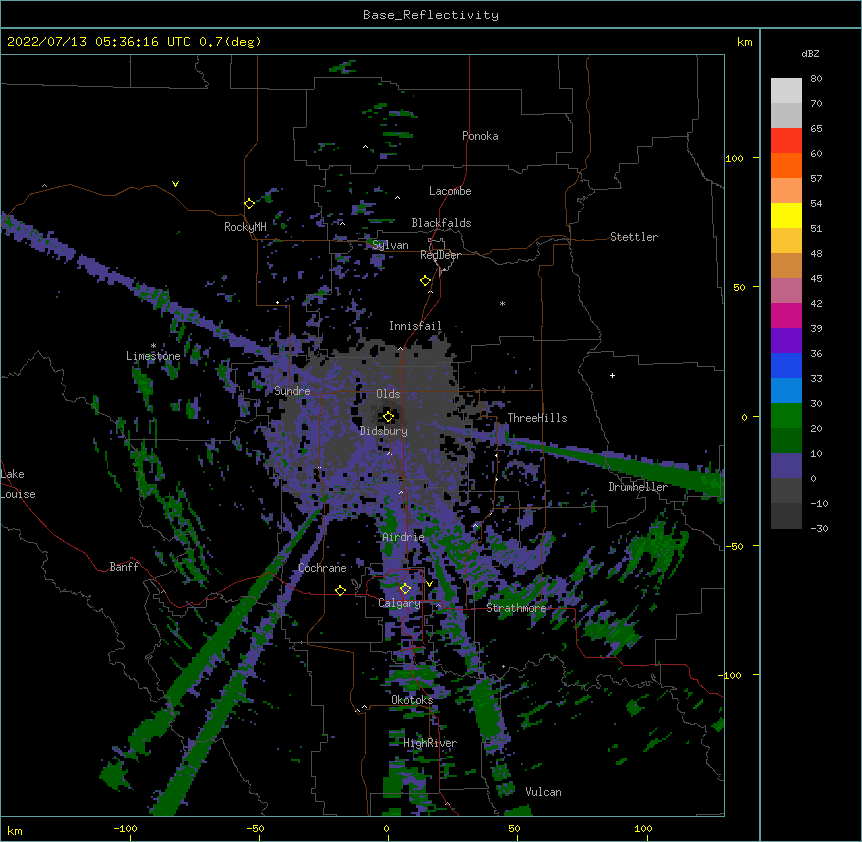Click the 50 tick on the horizontal axis

[514, 828]
